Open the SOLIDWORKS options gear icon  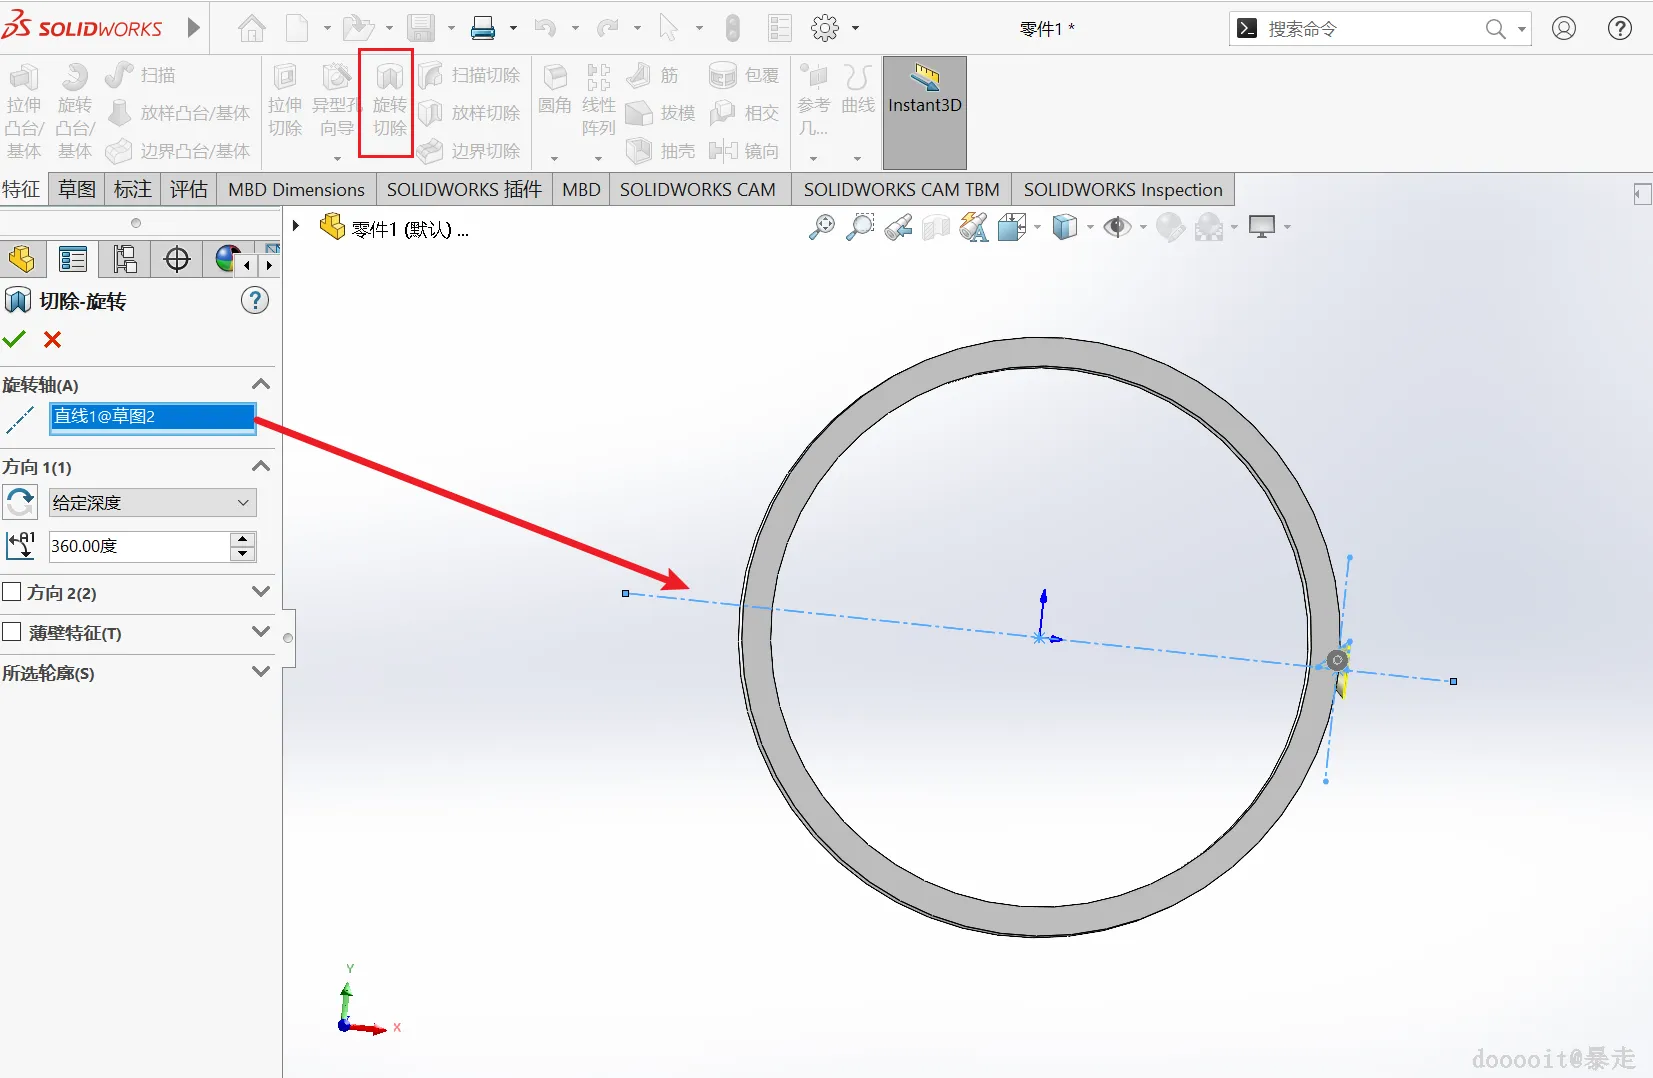pos(825,28)
